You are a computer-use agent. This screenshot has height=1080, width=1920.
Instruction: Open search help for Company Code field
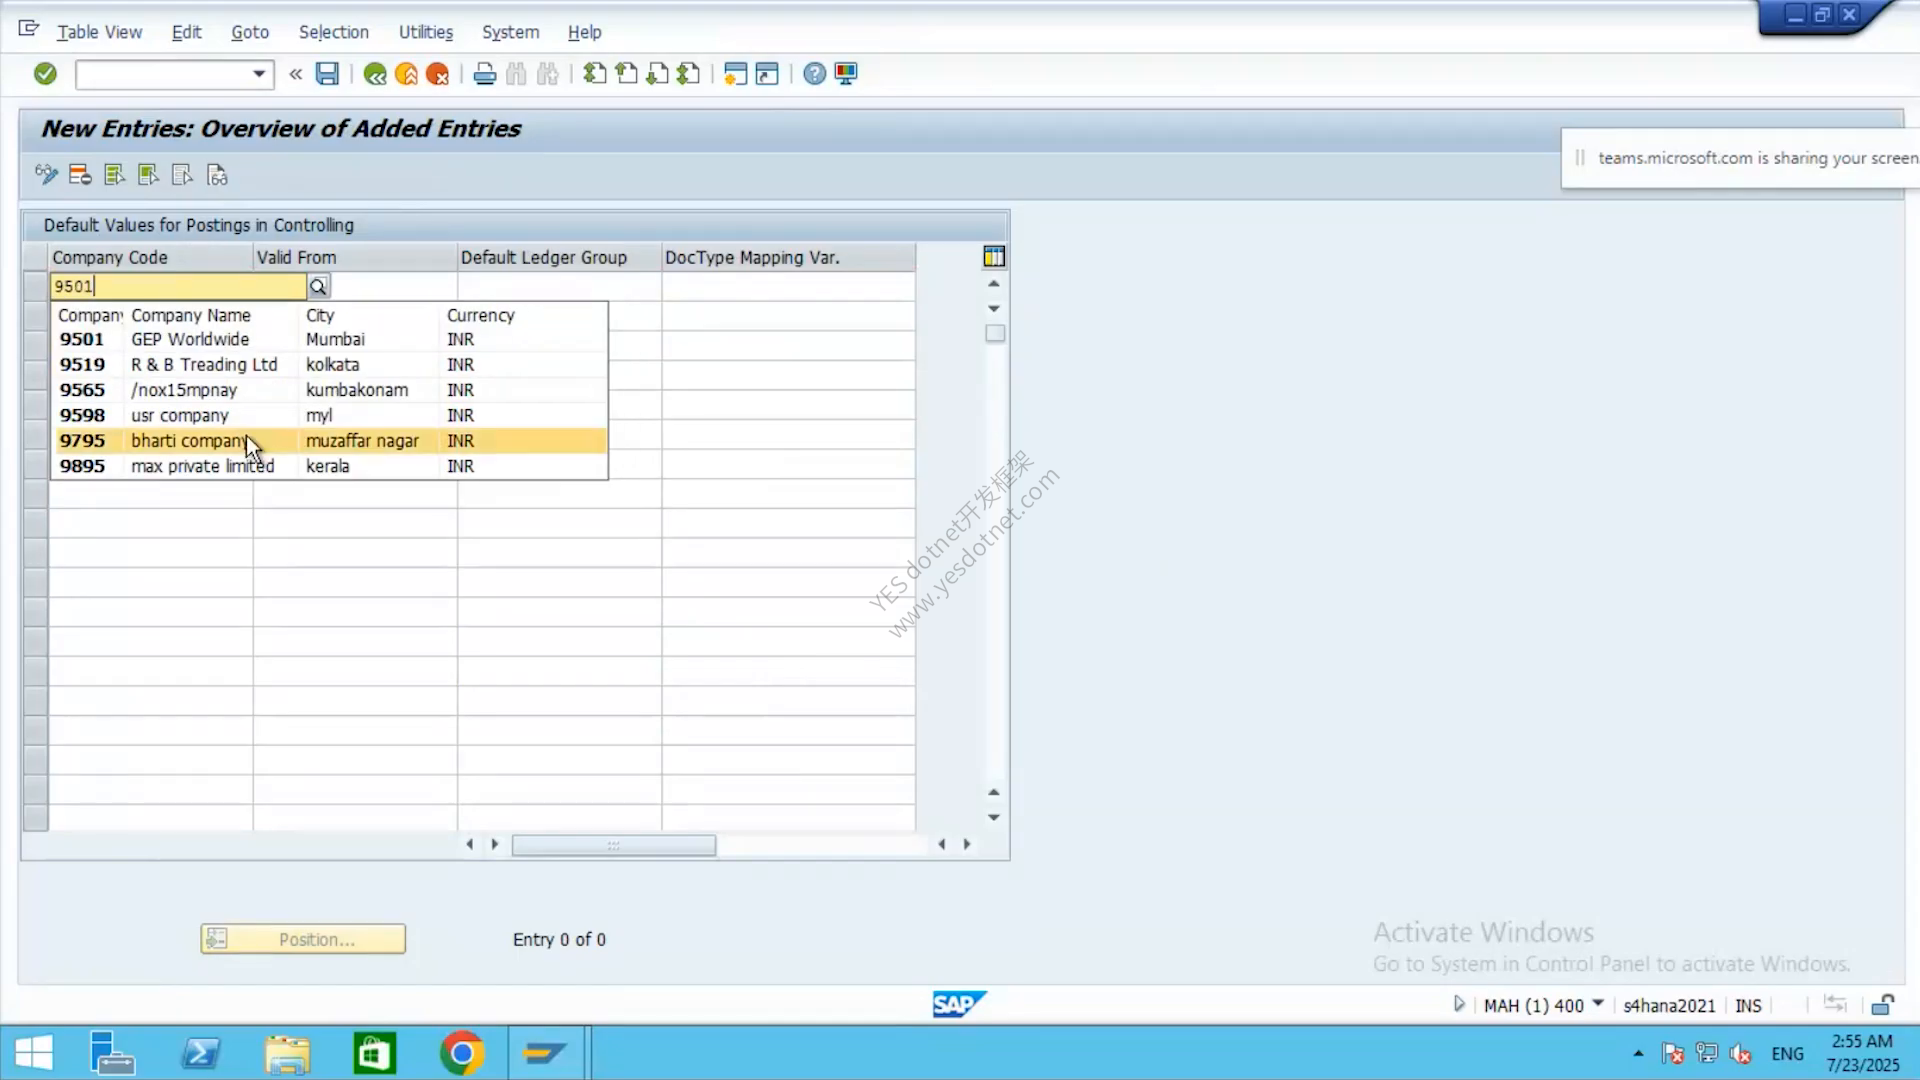(318, 287)
